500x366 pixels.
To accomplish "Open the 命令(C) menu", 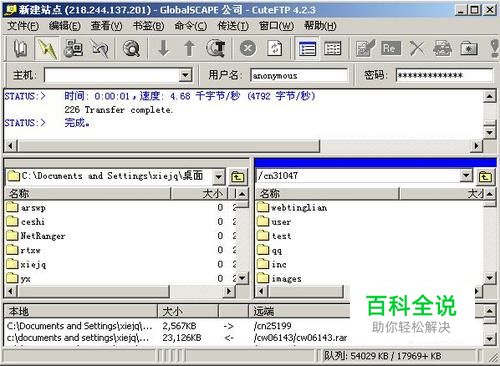I will click(191, 26).
